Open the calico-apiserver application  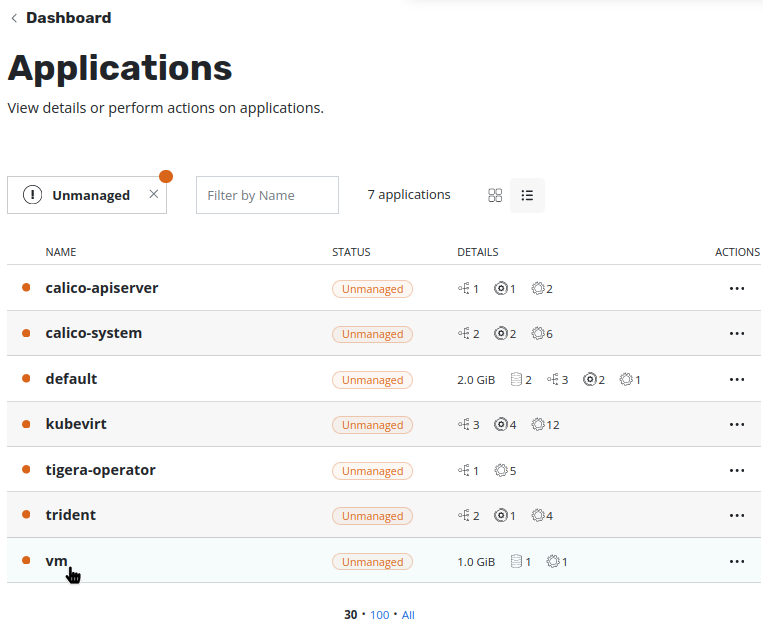point(102,288)
